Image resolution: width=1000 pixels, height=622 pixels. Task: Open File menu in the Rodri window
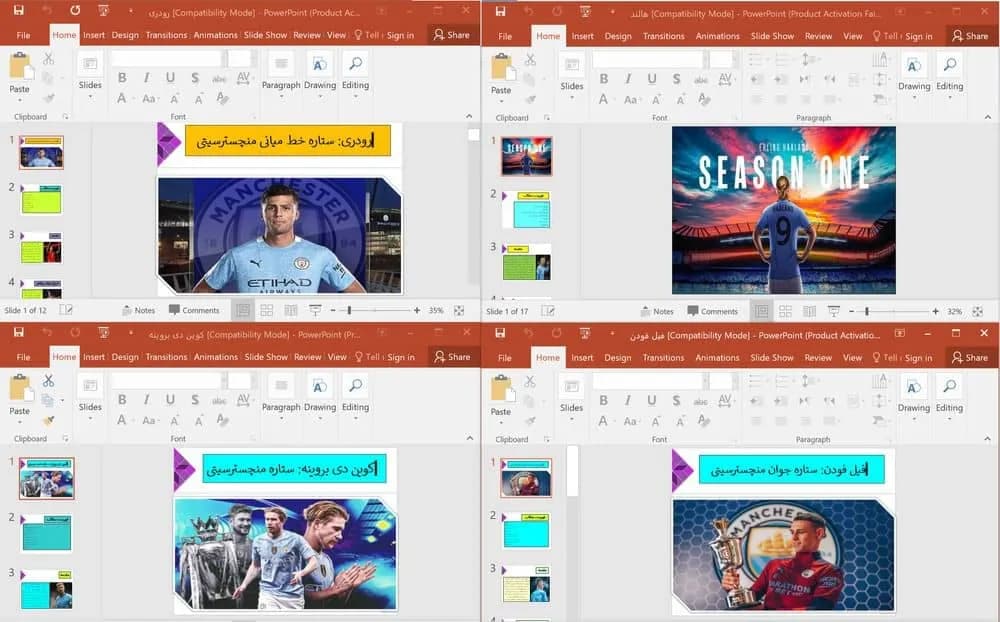(24, 35)
